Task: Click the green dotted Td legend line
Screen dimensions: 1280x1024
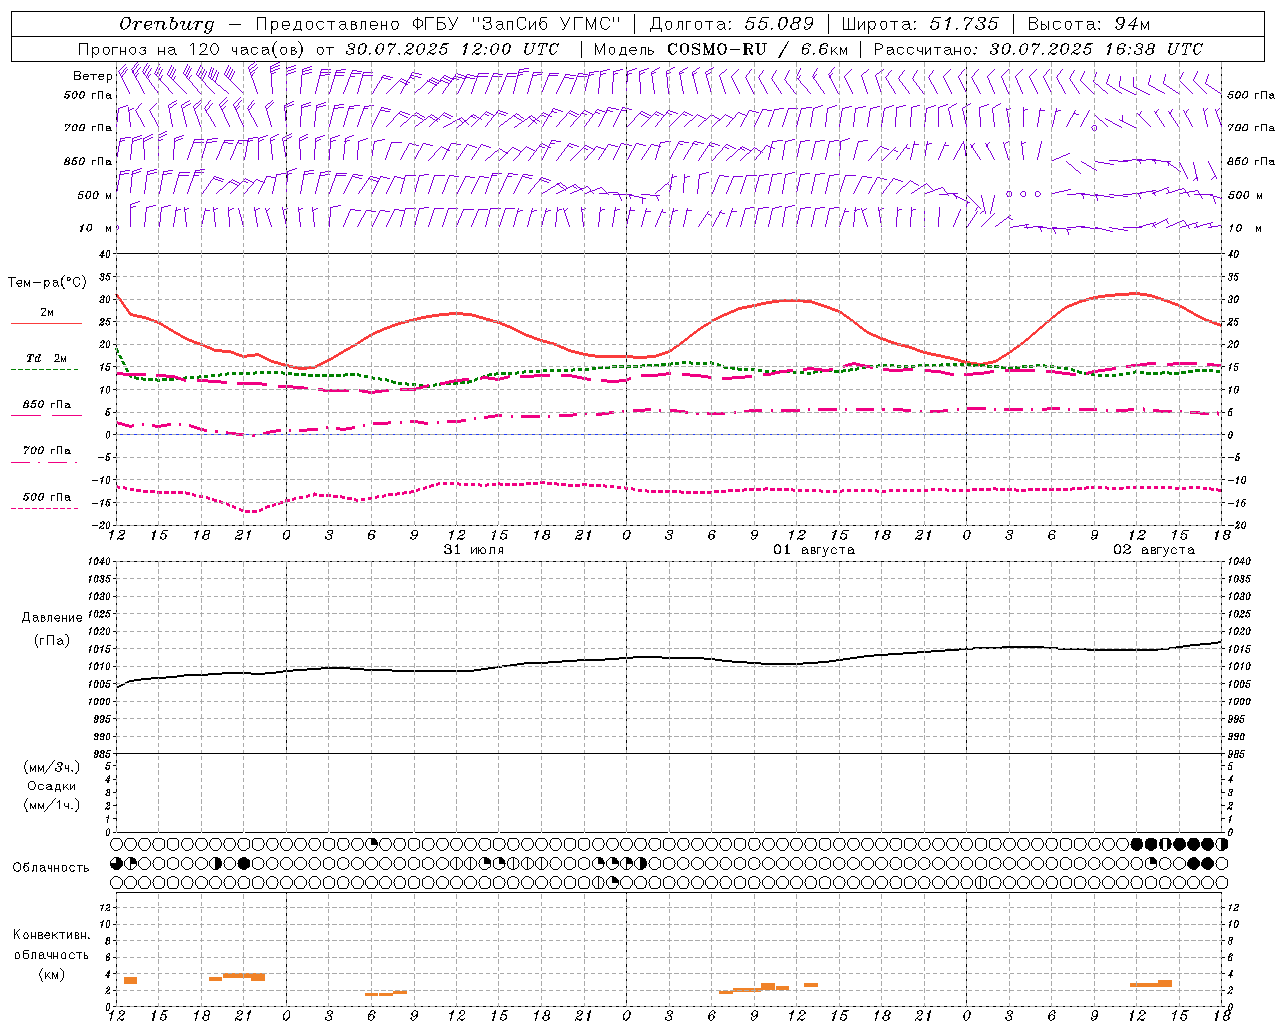Action: click(46, 369)
